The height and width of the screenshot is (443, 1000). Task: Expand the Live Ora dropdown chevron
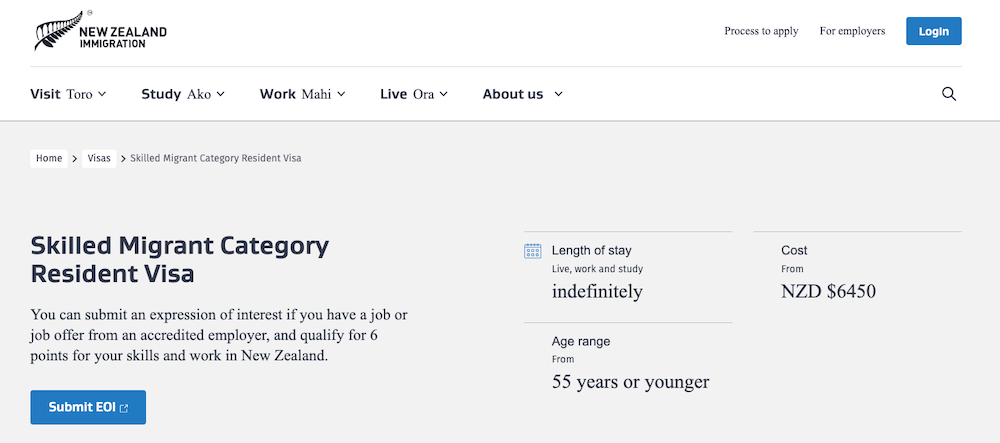click(x=443, y=94)
